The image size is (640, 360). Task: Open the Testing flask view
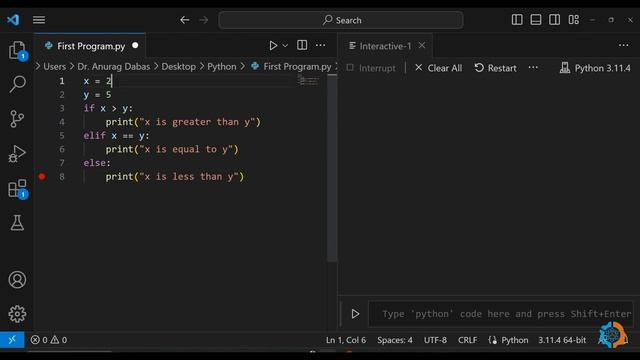(17, 223)
